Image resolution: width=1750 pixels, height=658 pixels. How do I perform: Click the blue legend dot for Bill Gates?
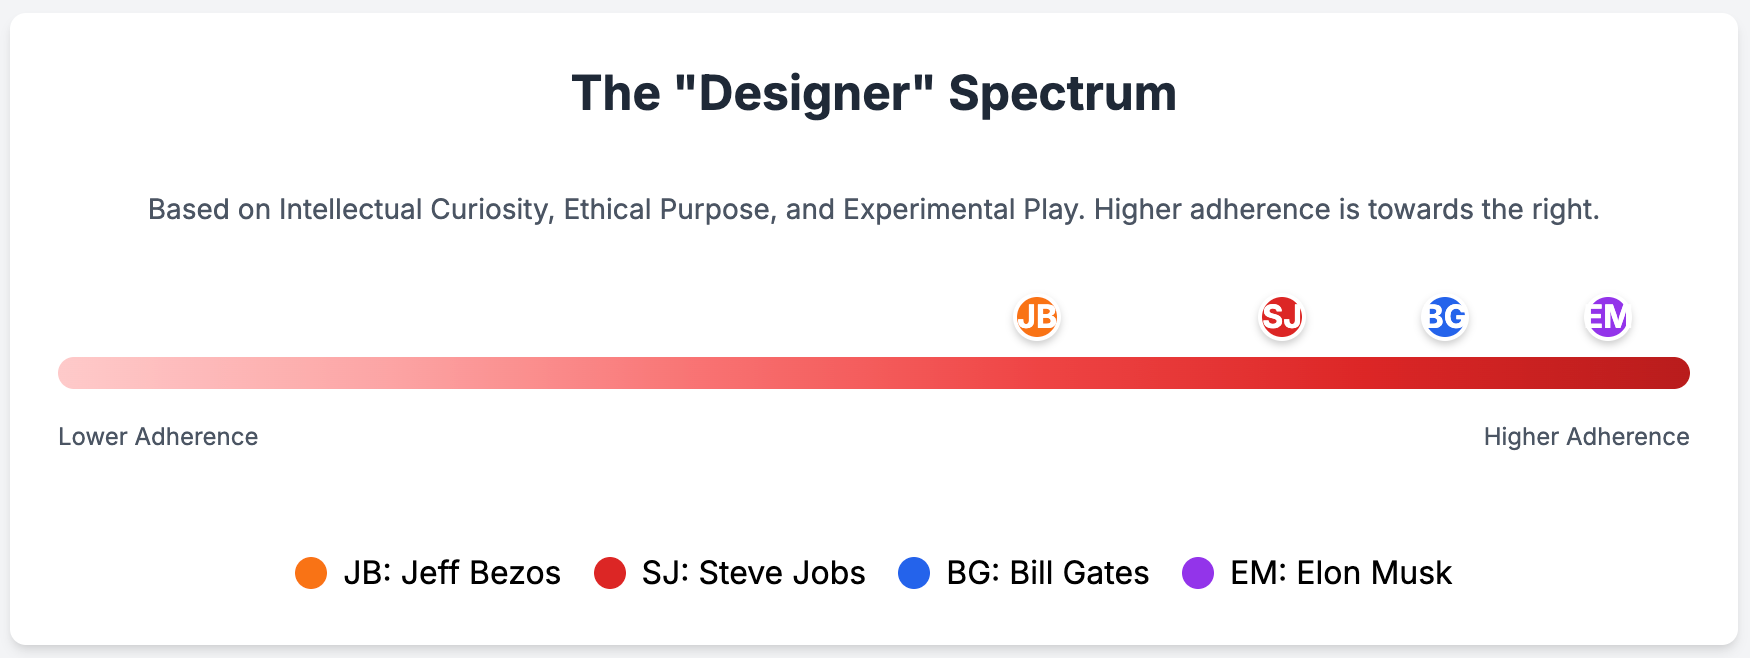pos(914,573)
